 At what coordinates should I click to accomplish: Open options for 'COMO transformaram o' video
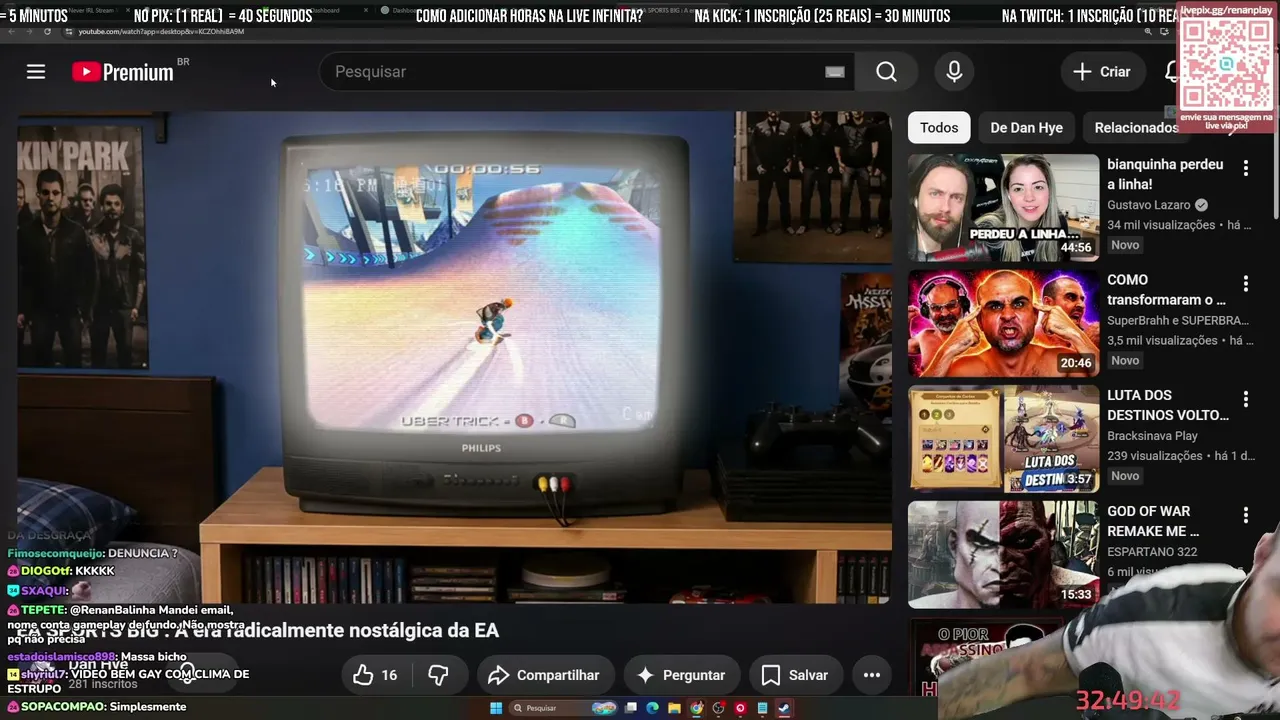[1246, 284]
